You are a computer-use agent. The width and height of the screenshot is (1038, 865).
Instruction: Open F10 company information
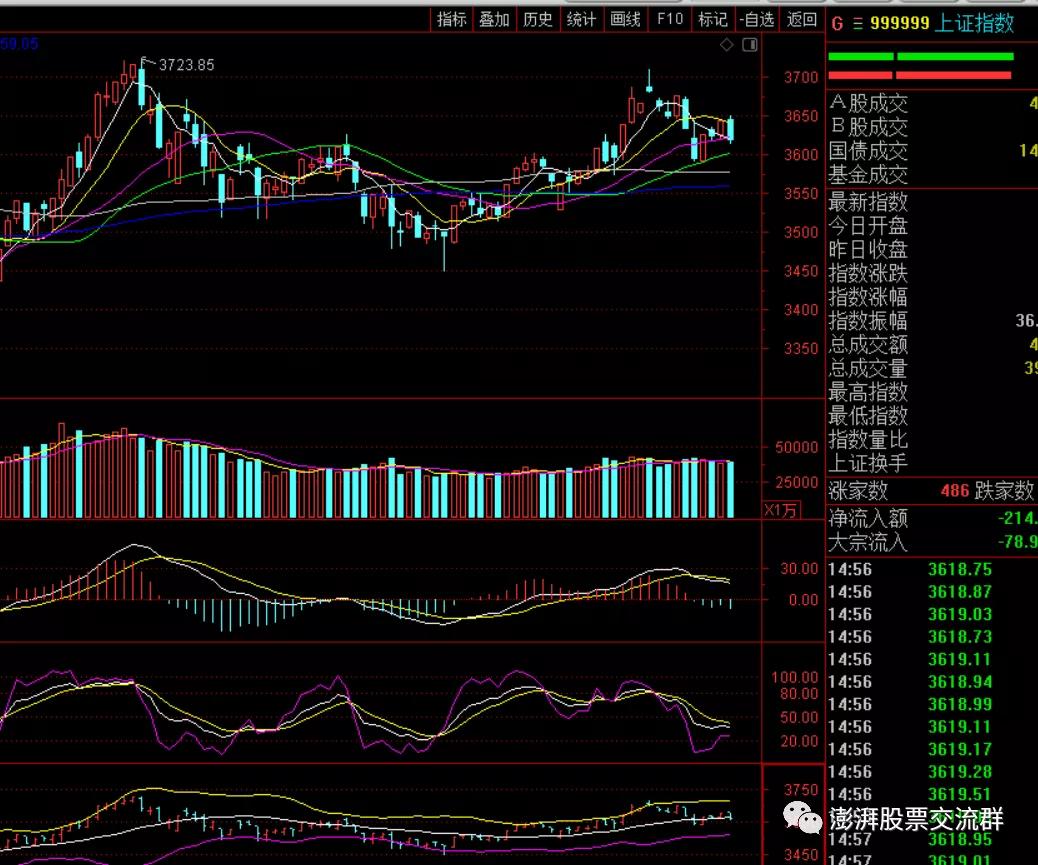point(669,19)
